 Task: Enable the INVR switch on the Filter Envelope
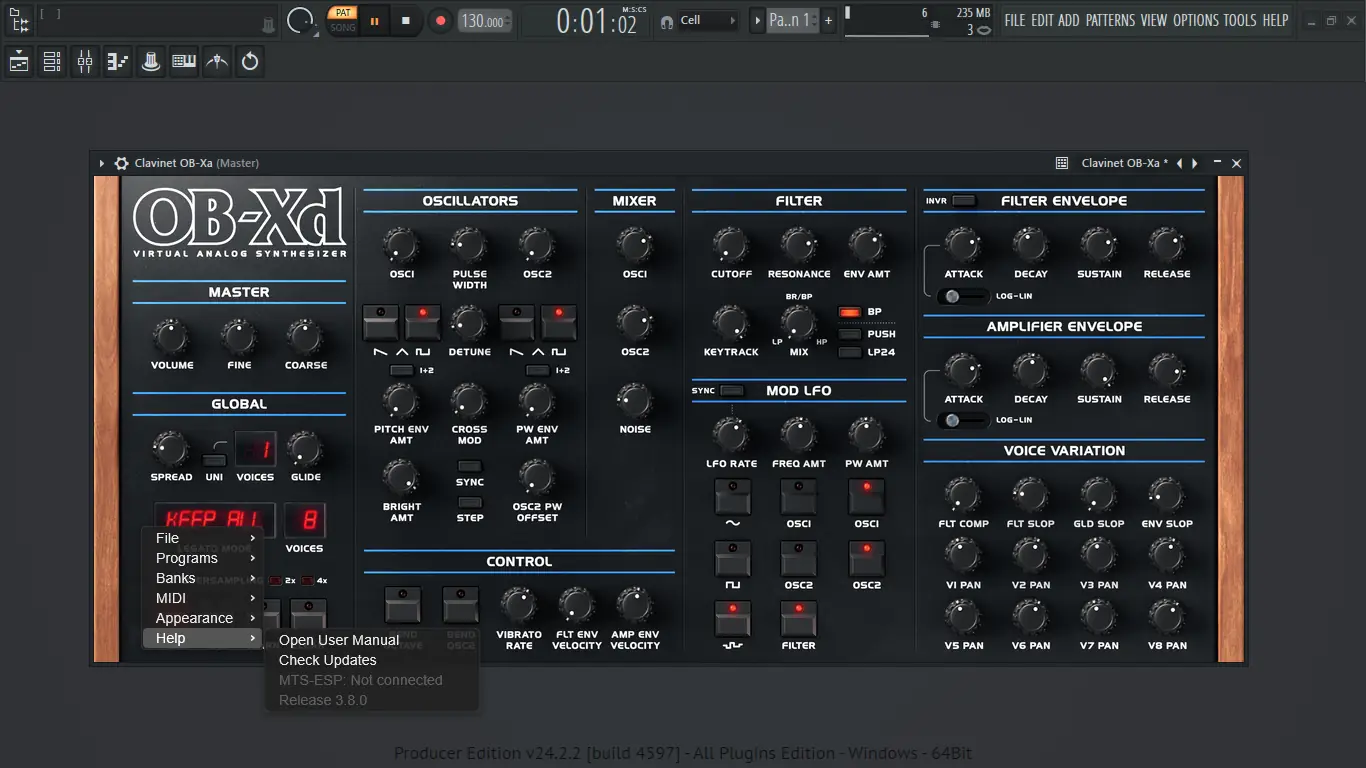click(963, 200)
